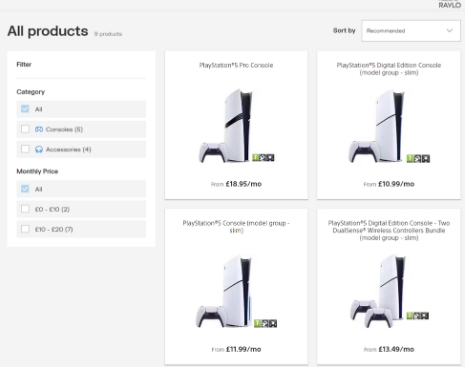This screenshot has height=369, width=468.
Task: Open the PlayStation 5 Pro Console title link
Action: [x=236, y=65]
